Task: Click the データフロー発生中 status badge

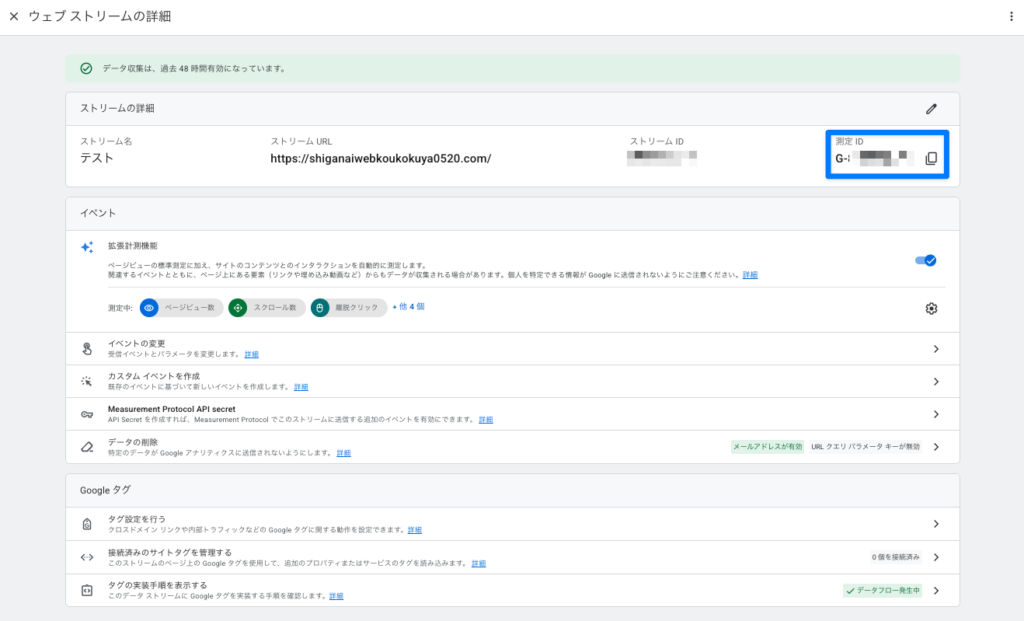Action: [882, 590]
